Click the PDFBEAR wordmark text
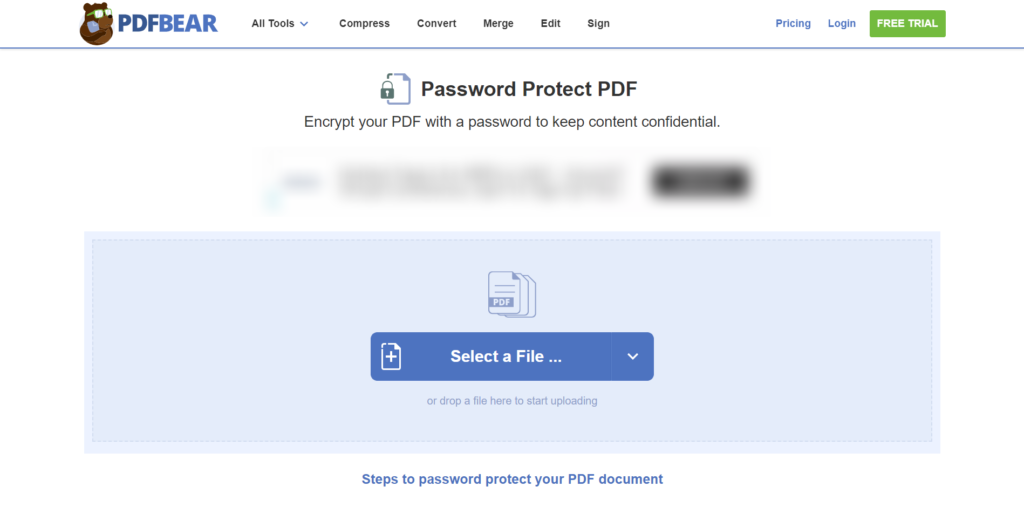 click(168, 24)
